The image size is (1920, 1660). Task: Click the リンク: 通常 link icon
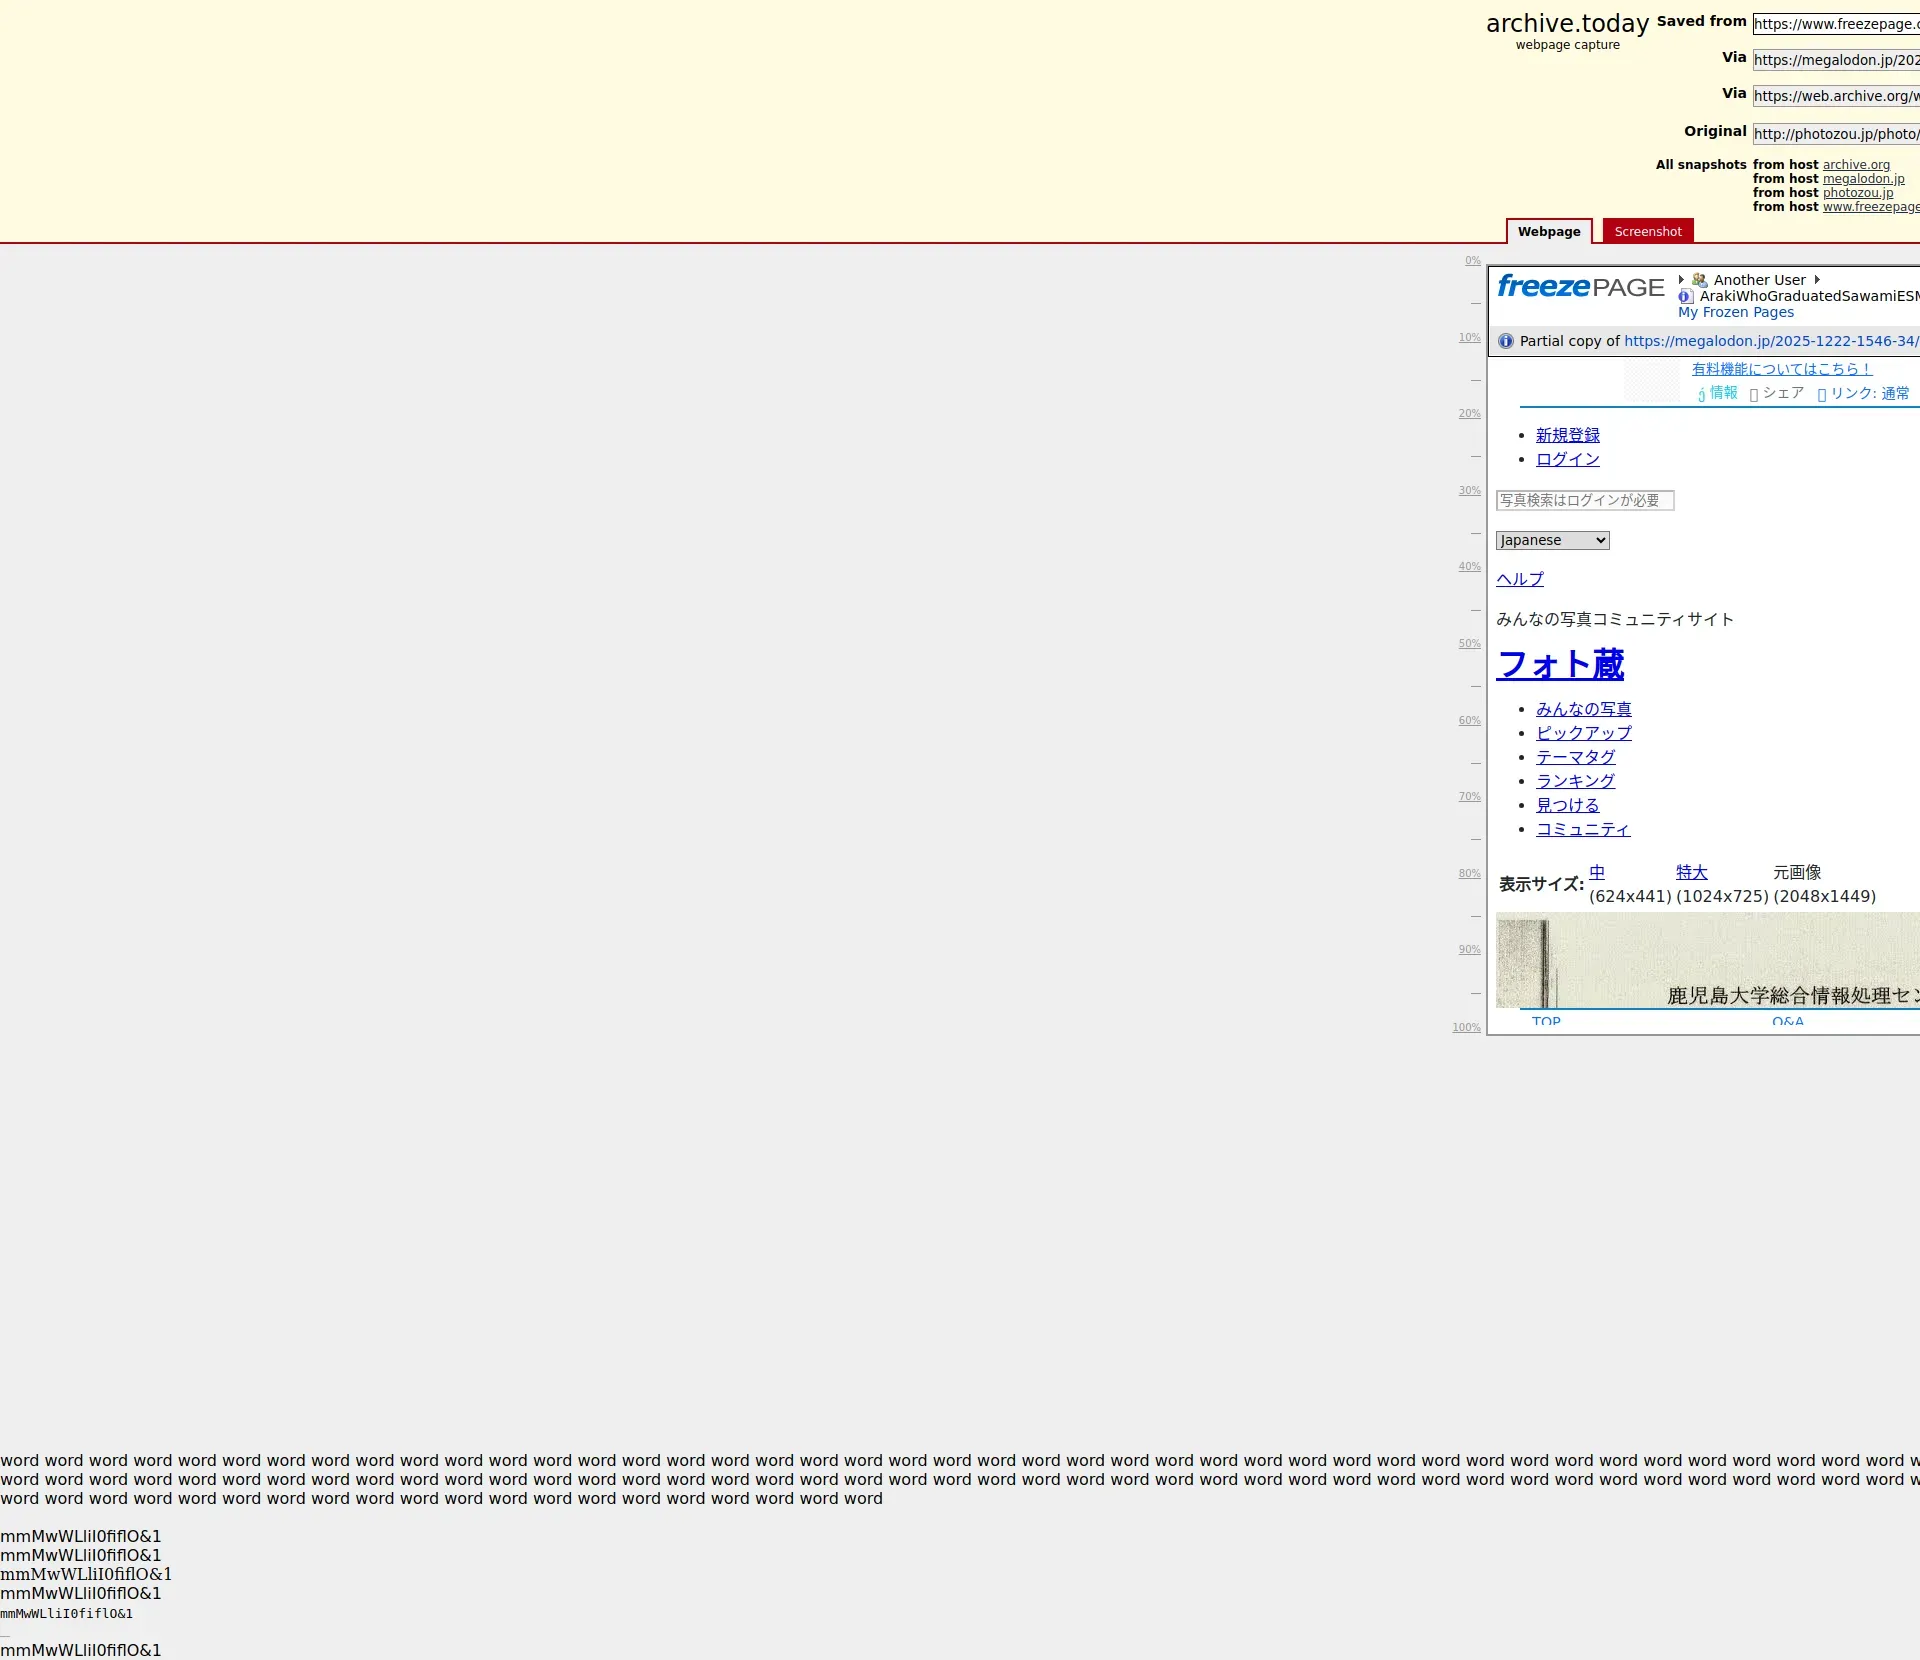click(x=1822, y=394)
